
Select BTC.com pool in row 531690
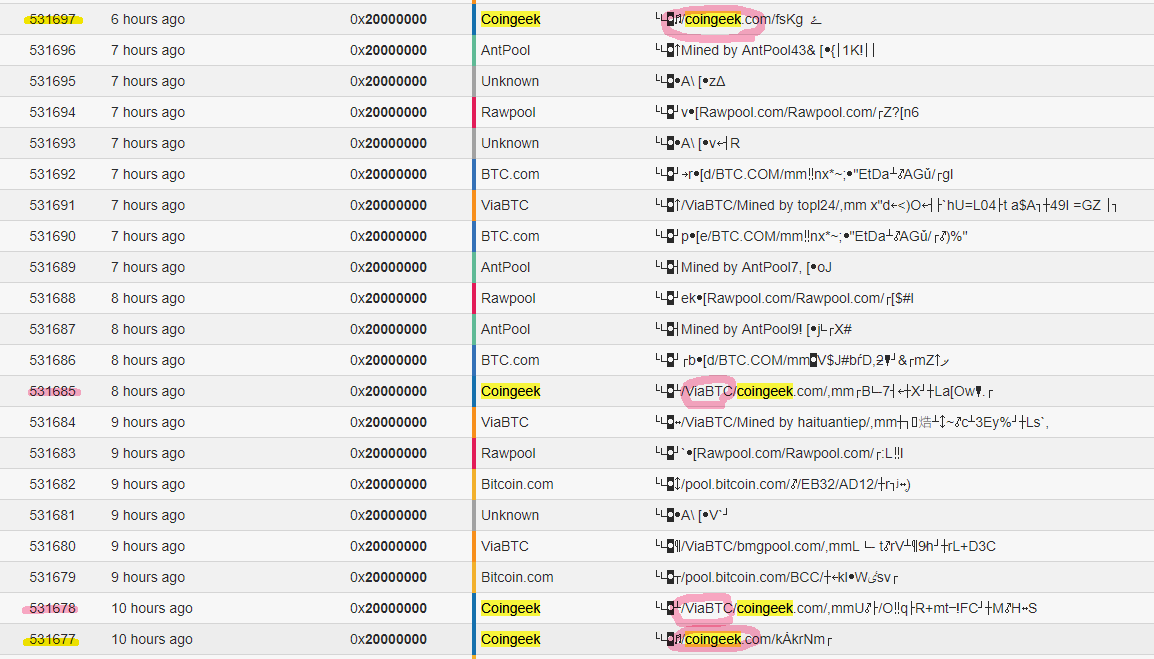click(510, 236)
